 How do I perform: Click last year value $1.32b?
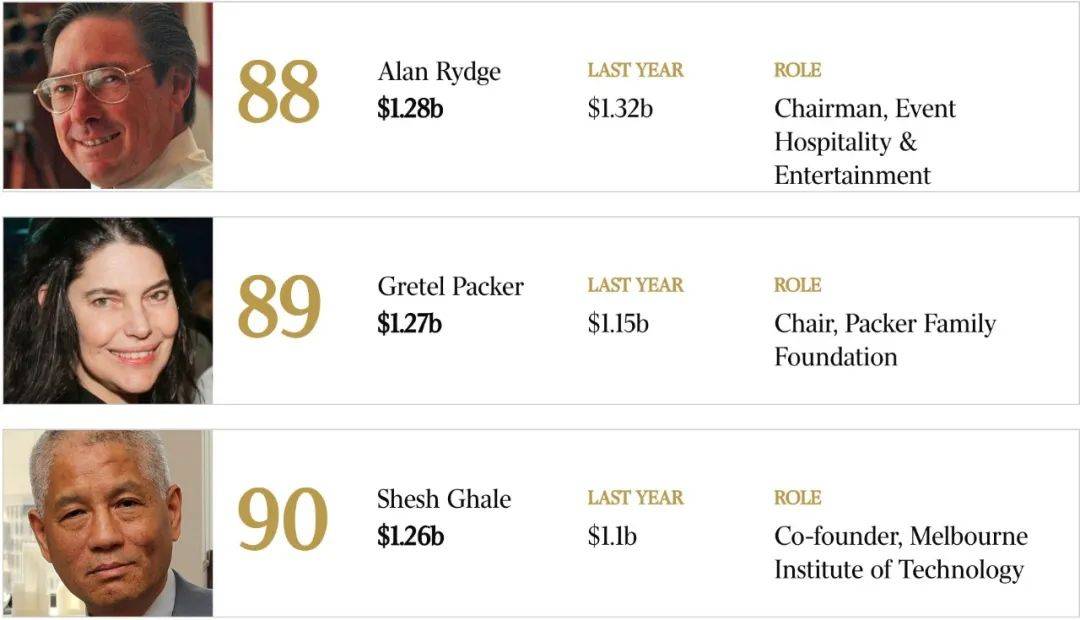point(620,109)
